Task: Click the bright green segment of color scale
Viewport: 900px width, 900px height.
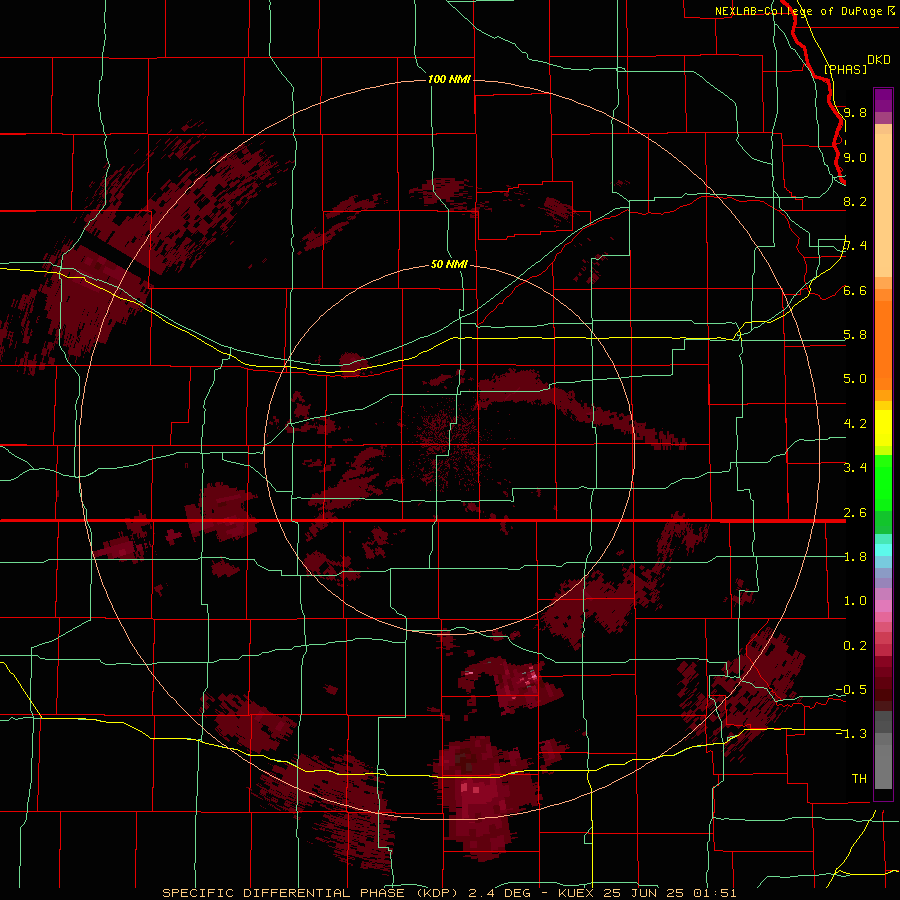Action: [883, 482]
